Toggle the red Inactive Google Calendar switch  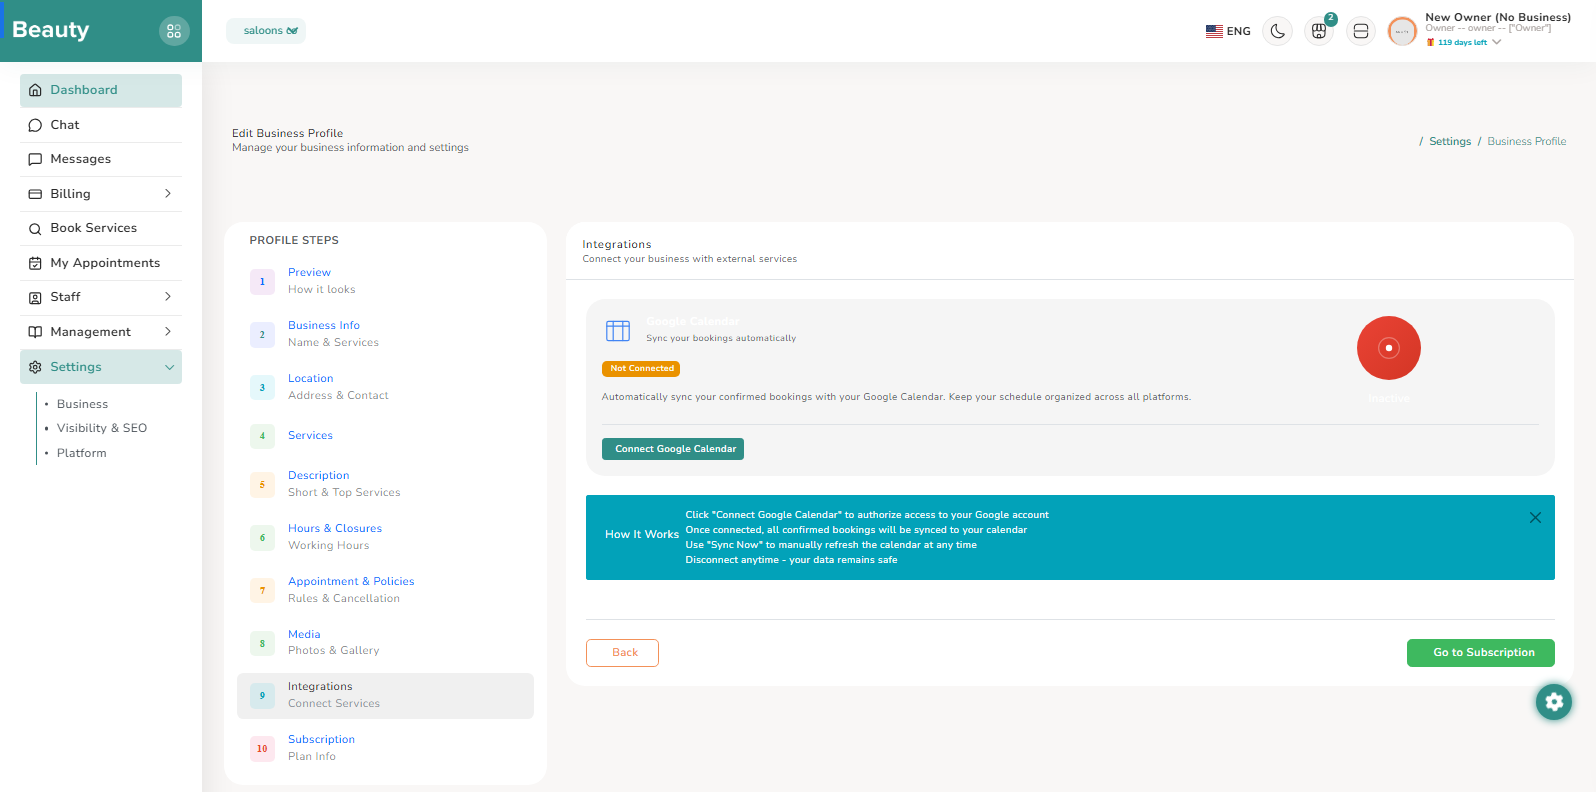click(1389, 348)
